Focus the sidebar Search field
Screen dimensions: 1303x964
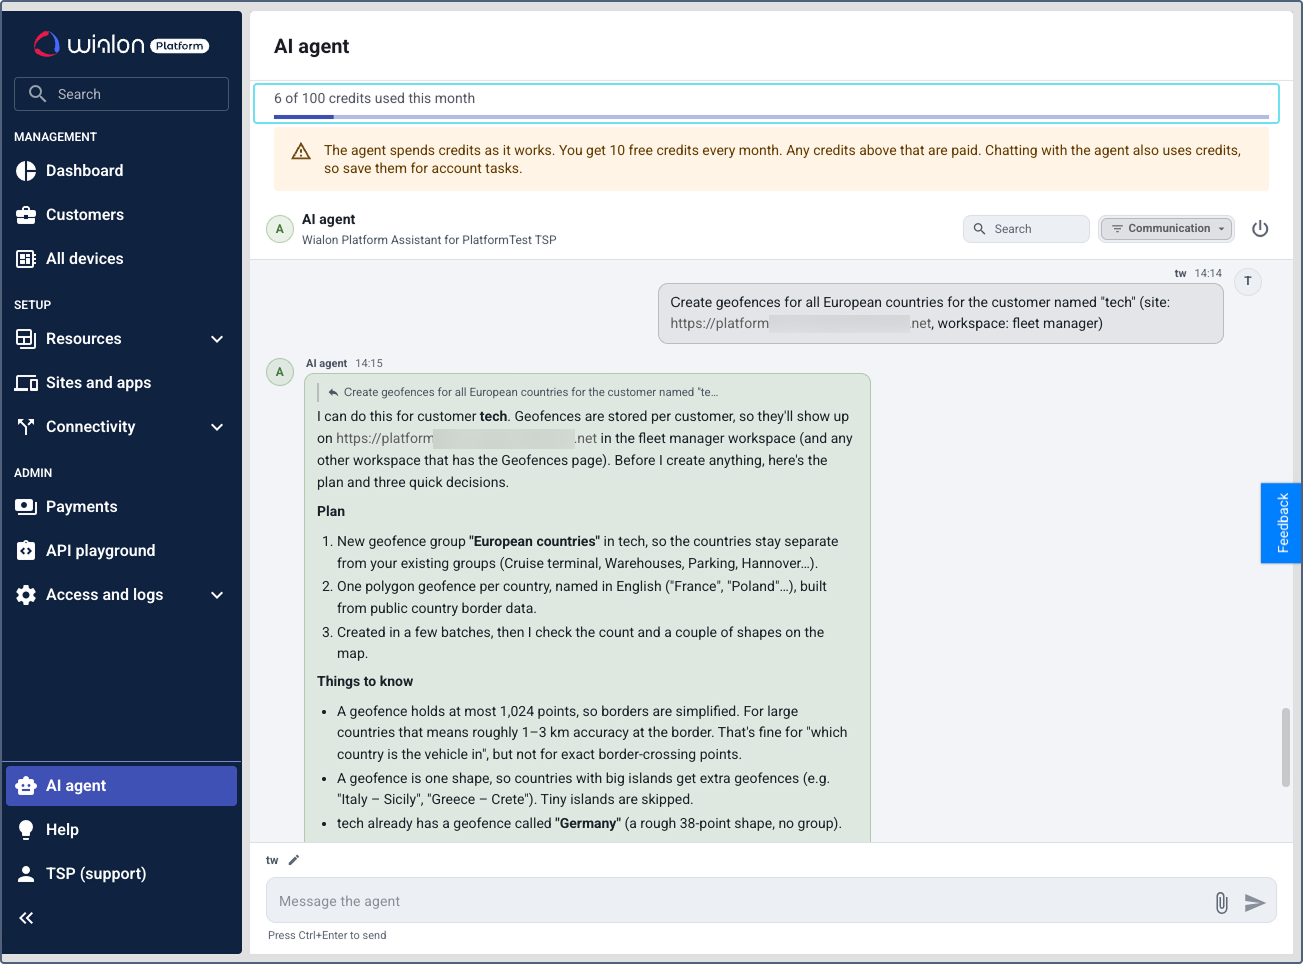pyautogui.click(x=121, y=94)
